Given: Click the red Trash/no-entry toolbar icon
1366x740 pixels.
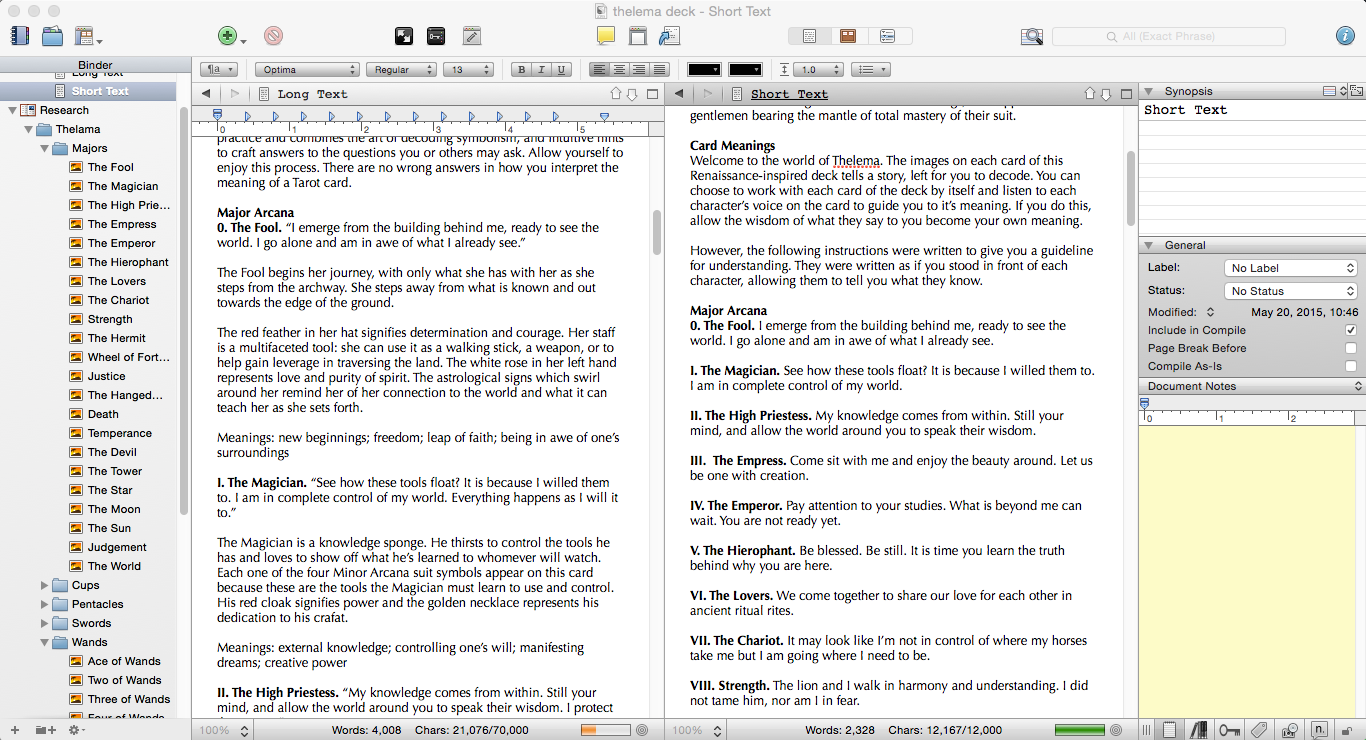Looking at the screenshot, I should 273,36.
